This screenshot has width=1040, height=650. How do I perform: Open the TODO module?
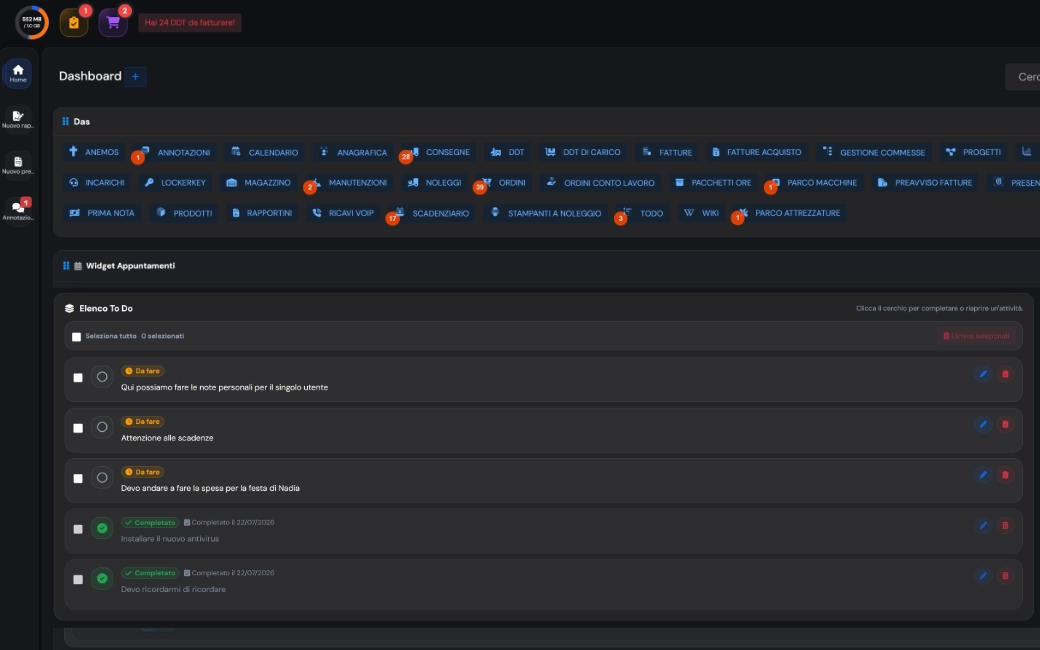[643, 213]
